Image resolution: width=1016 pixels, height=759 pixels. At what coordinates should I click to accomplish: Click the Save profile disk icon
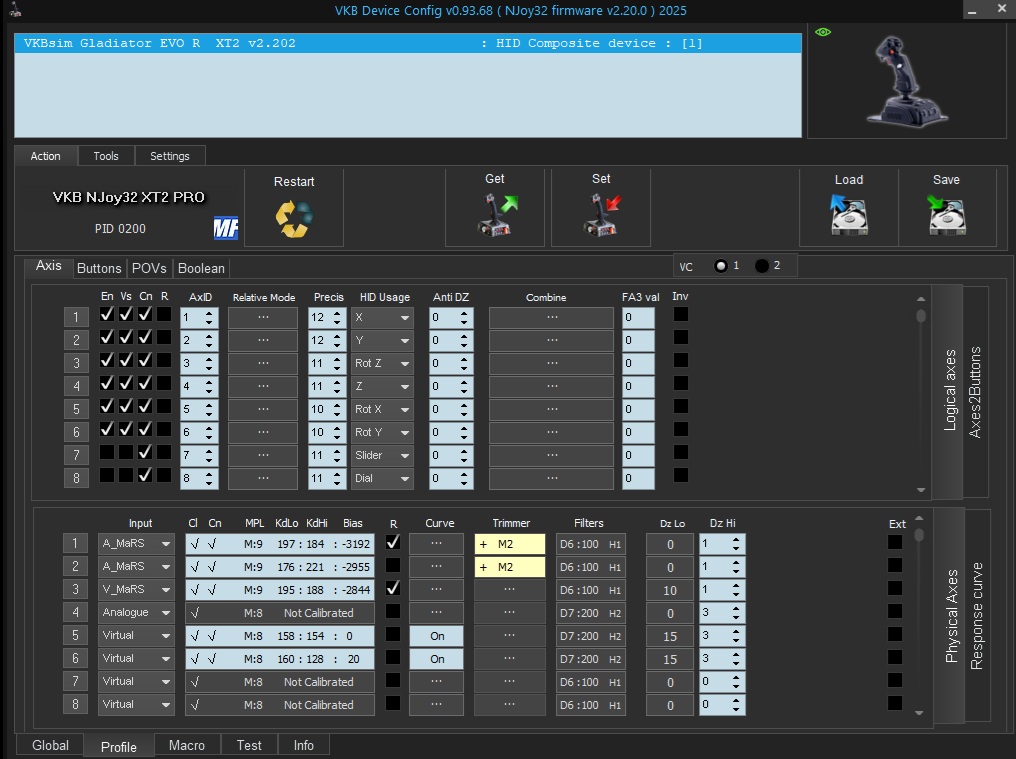point(946,215)
